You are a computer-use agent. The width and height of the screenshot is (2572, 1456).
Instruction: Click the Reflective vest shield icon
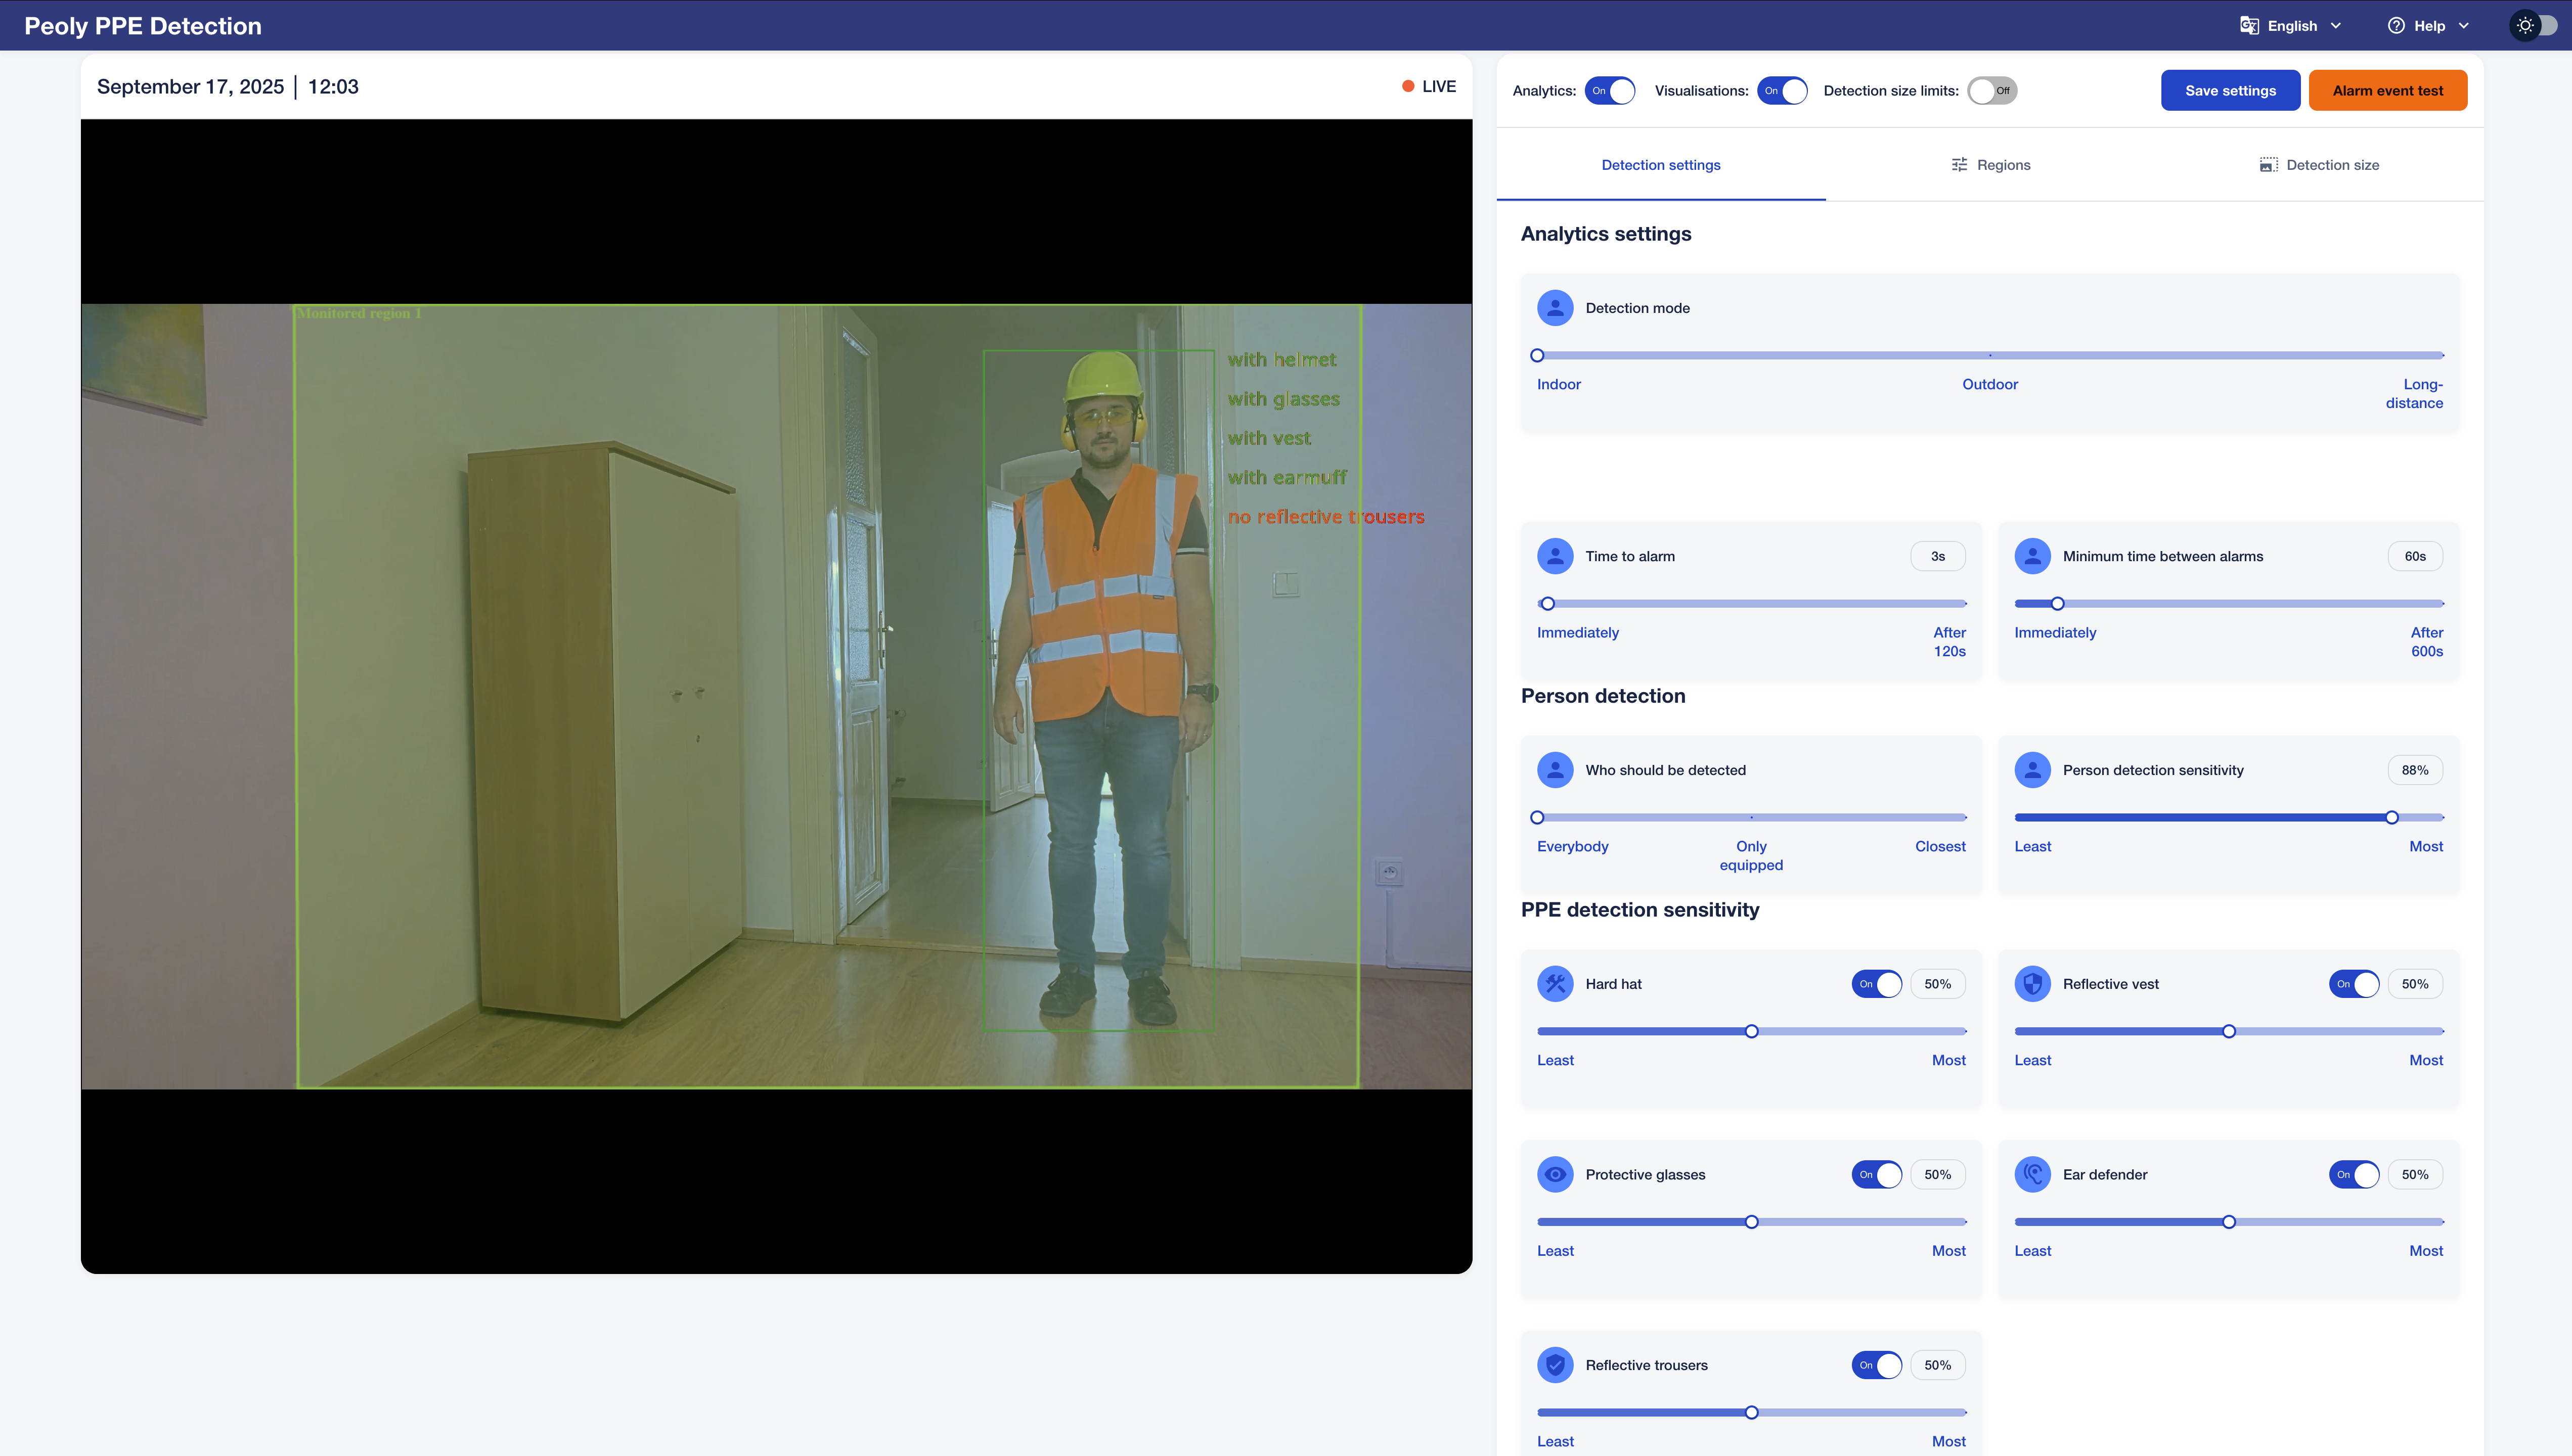tap(2032, 984)
